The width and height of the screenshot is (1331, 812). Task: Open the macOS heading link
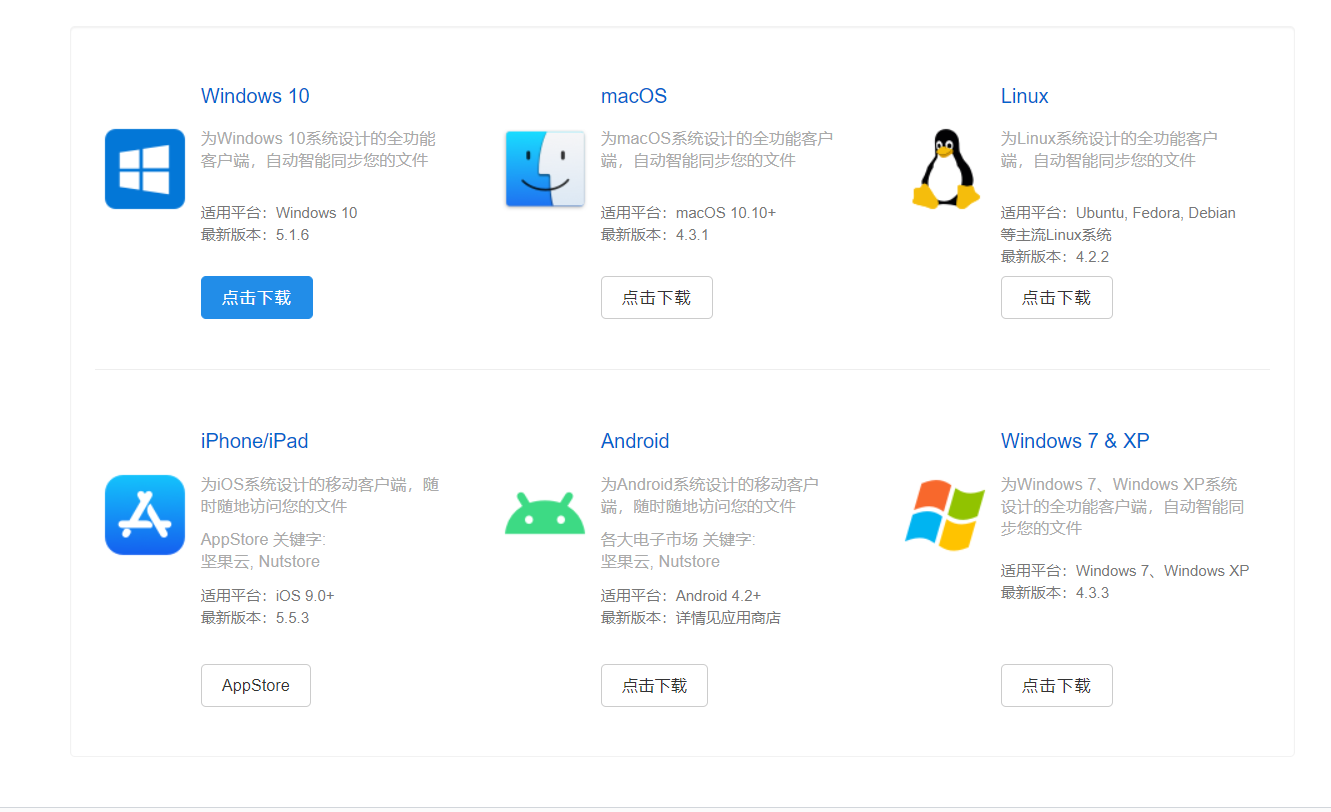pyautogui.click(x=632, y=96)
